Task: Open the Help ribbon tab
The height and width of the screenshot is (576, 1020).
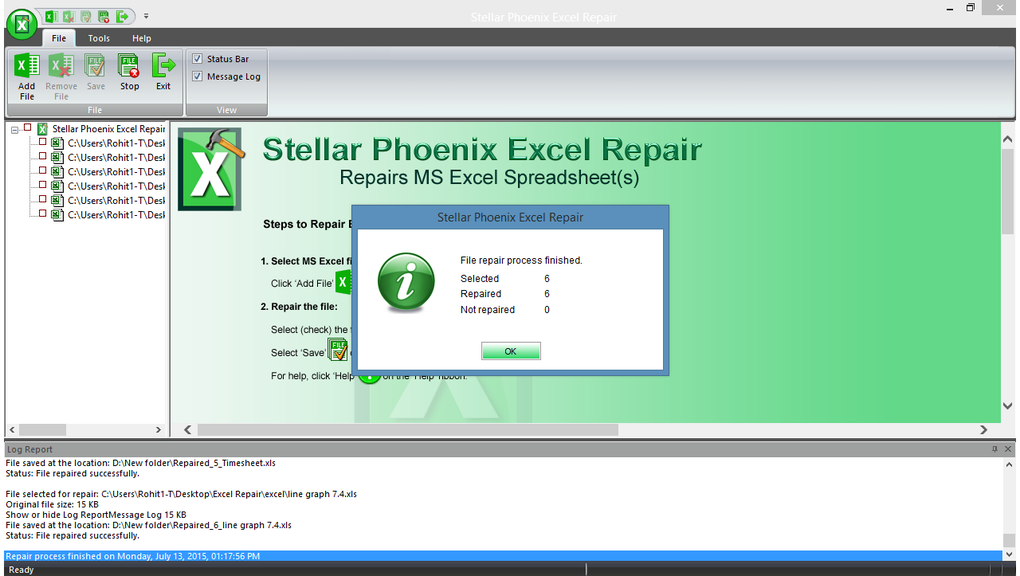Action: point(141,38)
